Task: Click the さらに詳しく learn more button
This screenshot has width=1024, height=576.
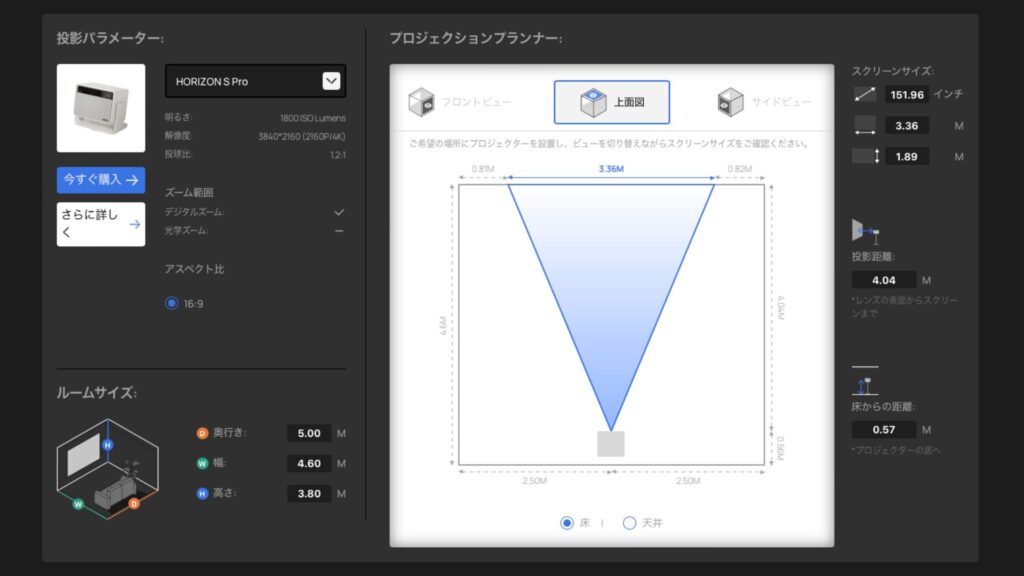Action: (x=101, y=224)
